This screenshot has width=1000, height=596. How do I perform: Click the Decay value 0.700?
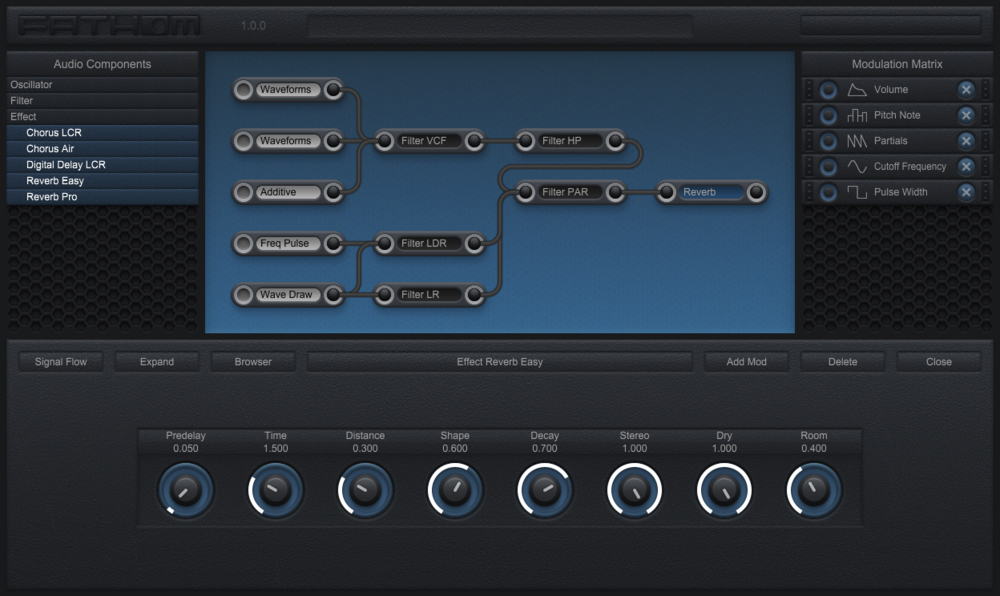[x=545, y=449]
